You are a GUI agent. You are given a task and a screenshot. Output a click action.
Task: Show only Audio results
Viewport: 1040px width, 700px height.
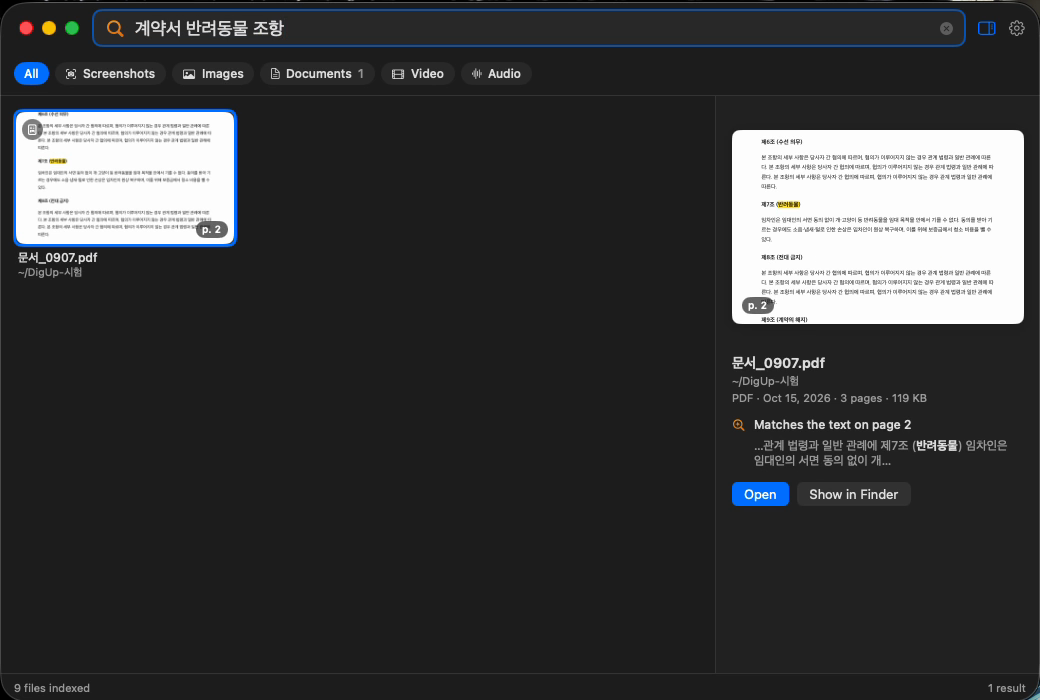point(496,74)
